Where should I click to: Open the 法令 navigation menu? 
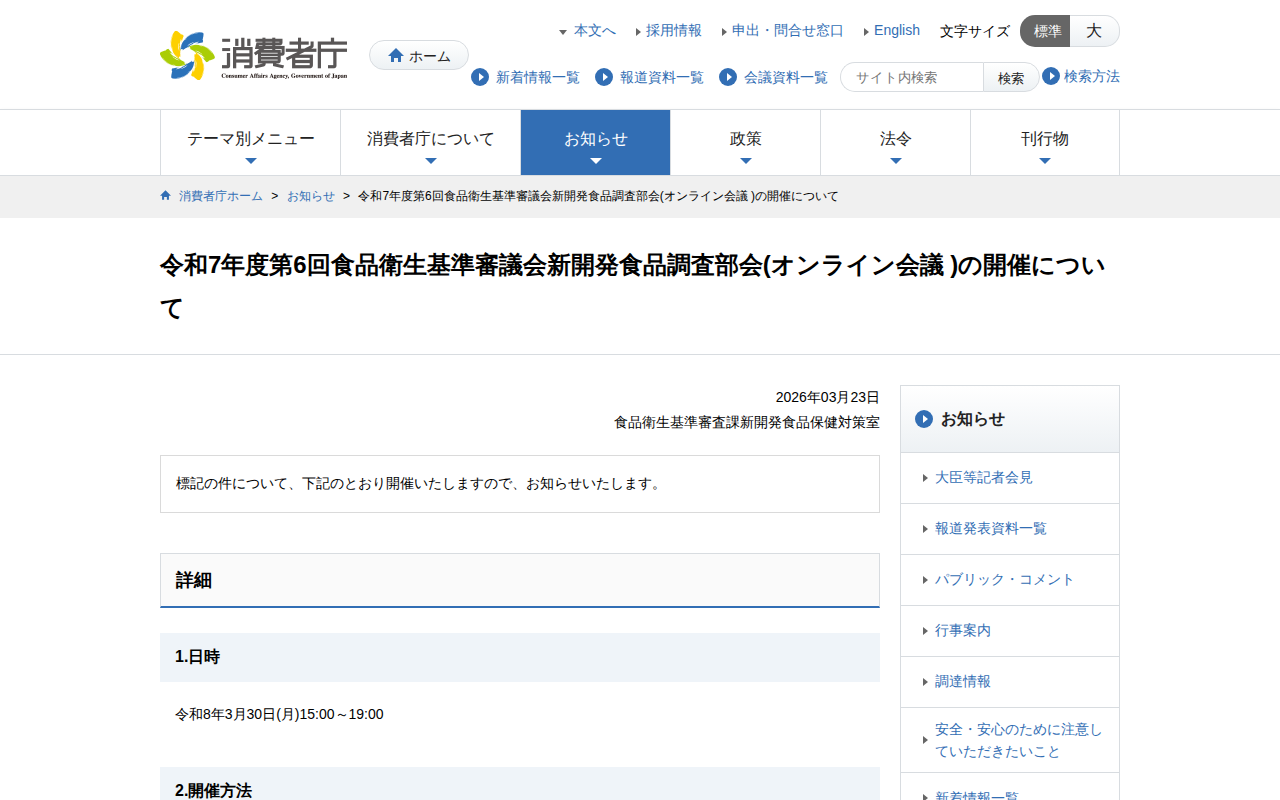(895, 143)
